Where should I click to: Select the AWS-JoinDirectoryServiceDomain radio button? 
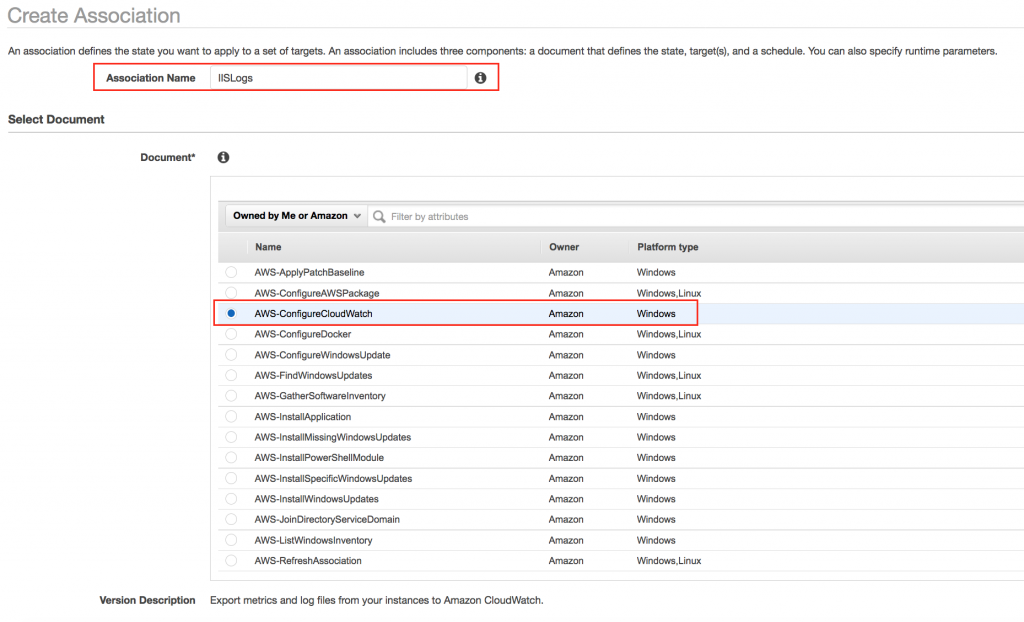231,519
